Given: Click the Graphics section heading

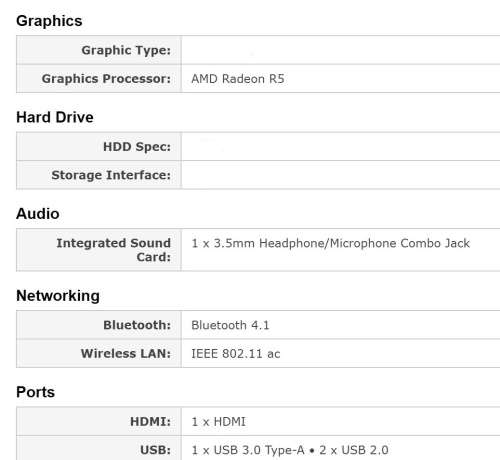Looking at the screenshot, I should (49, 21).
